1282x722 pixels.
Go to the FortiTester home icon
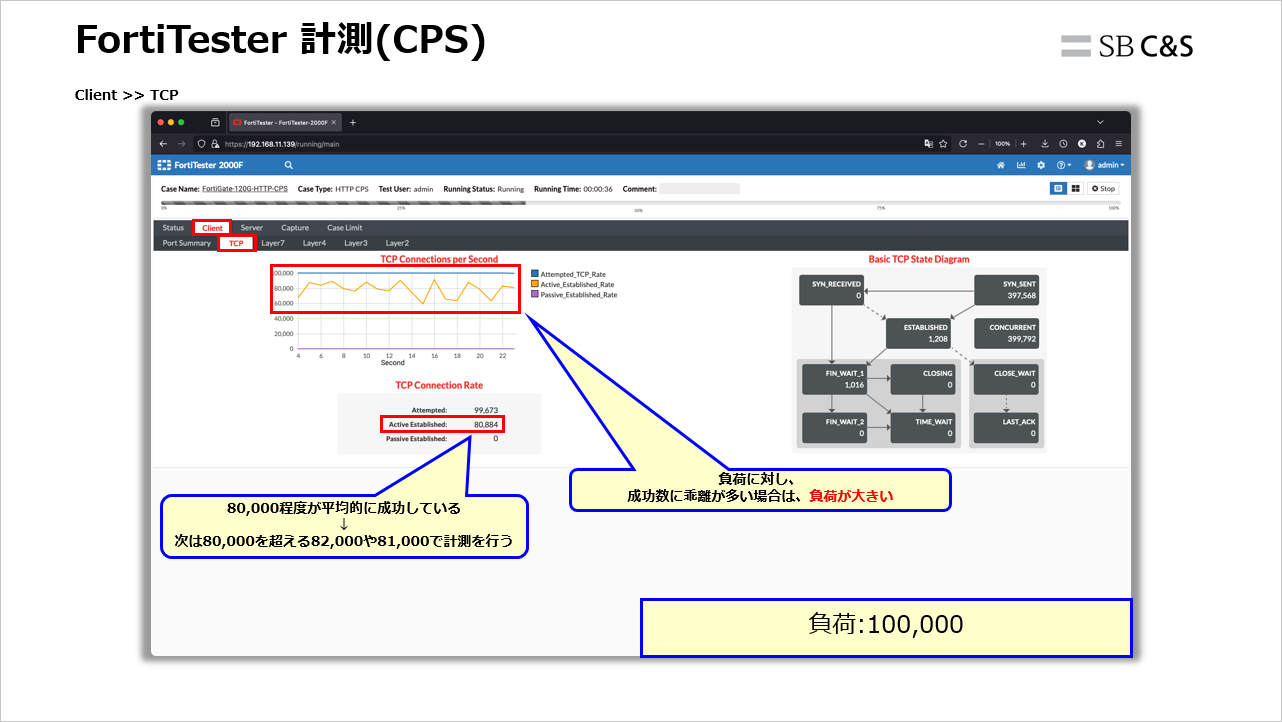(1001, 165)
